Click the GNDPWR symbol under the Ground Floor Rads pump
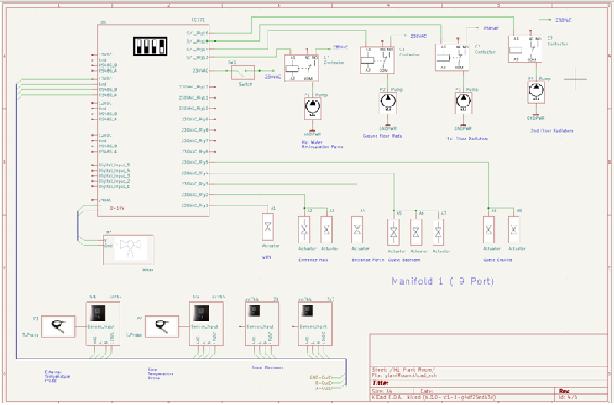 pyautogui.click(x=388, y=127)
